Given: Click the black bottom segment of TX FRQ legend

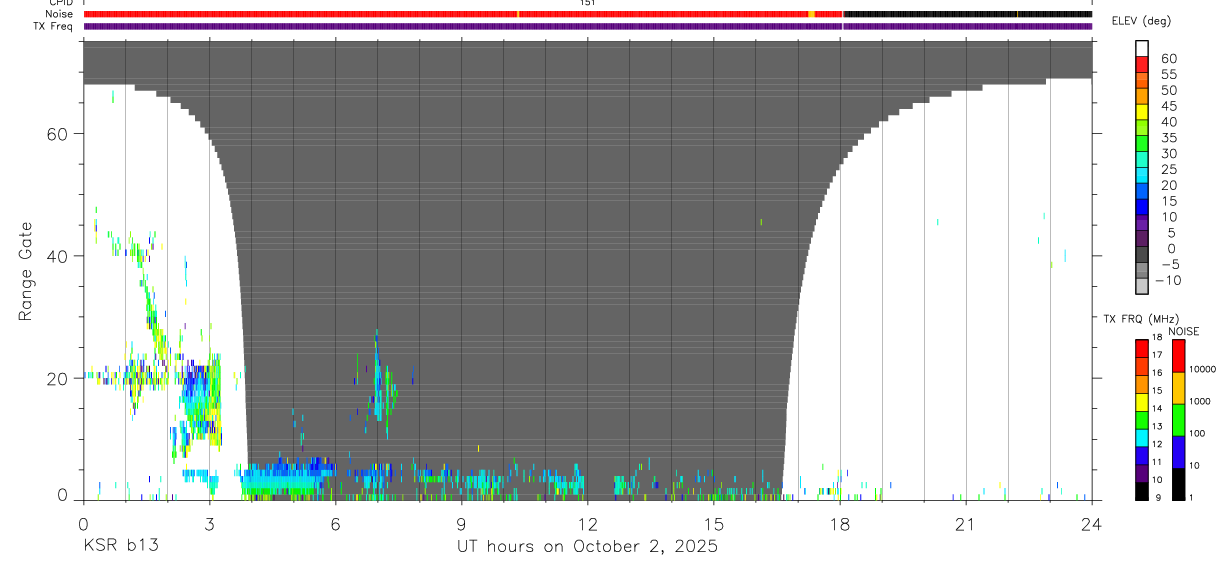Looking at the screenshot, I should point(1142,491).
